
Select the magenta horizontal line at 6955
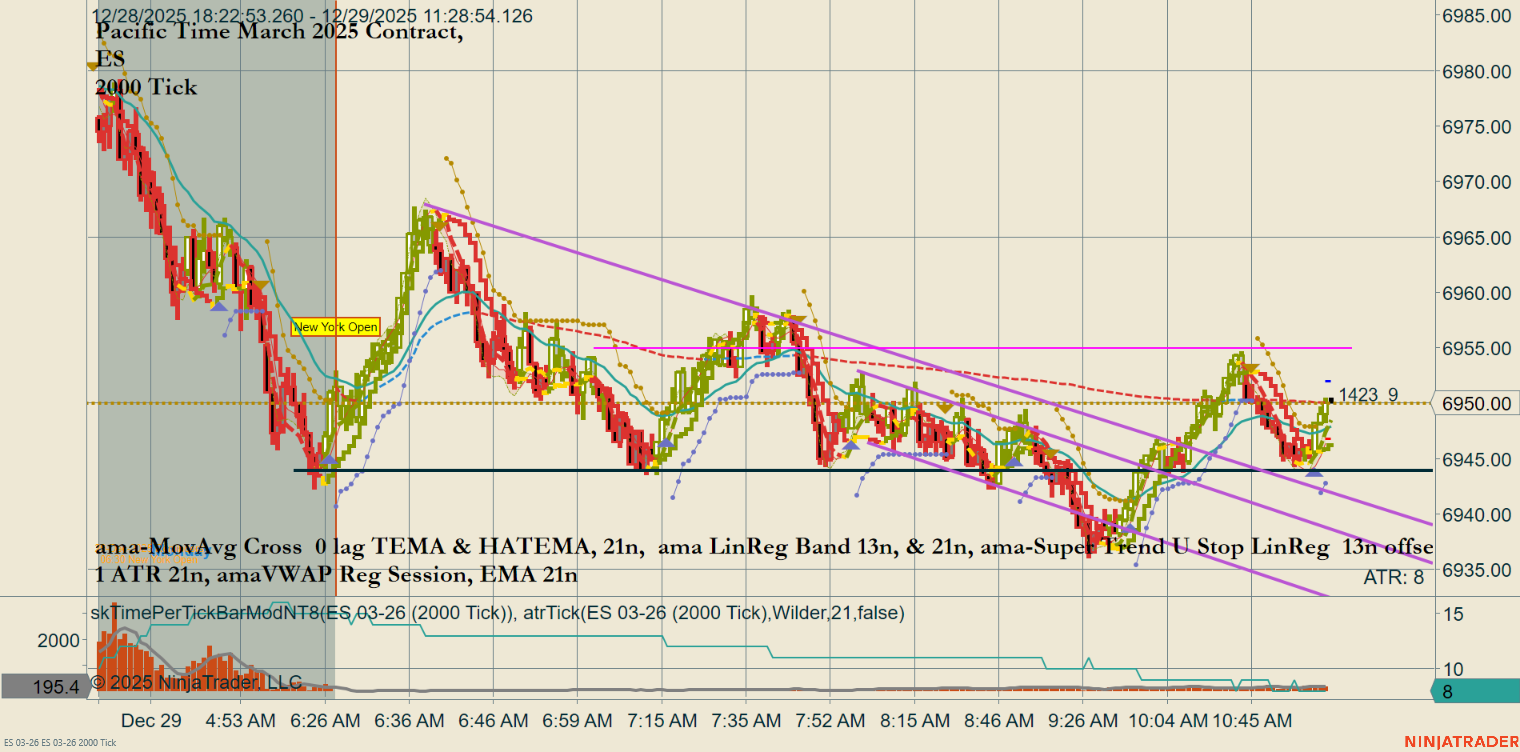click(x=972, y=348)
